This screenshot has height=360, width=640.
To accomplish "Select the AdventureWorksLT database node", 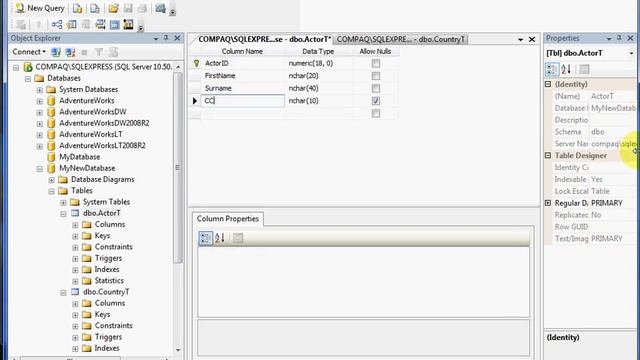I will 91,134.
